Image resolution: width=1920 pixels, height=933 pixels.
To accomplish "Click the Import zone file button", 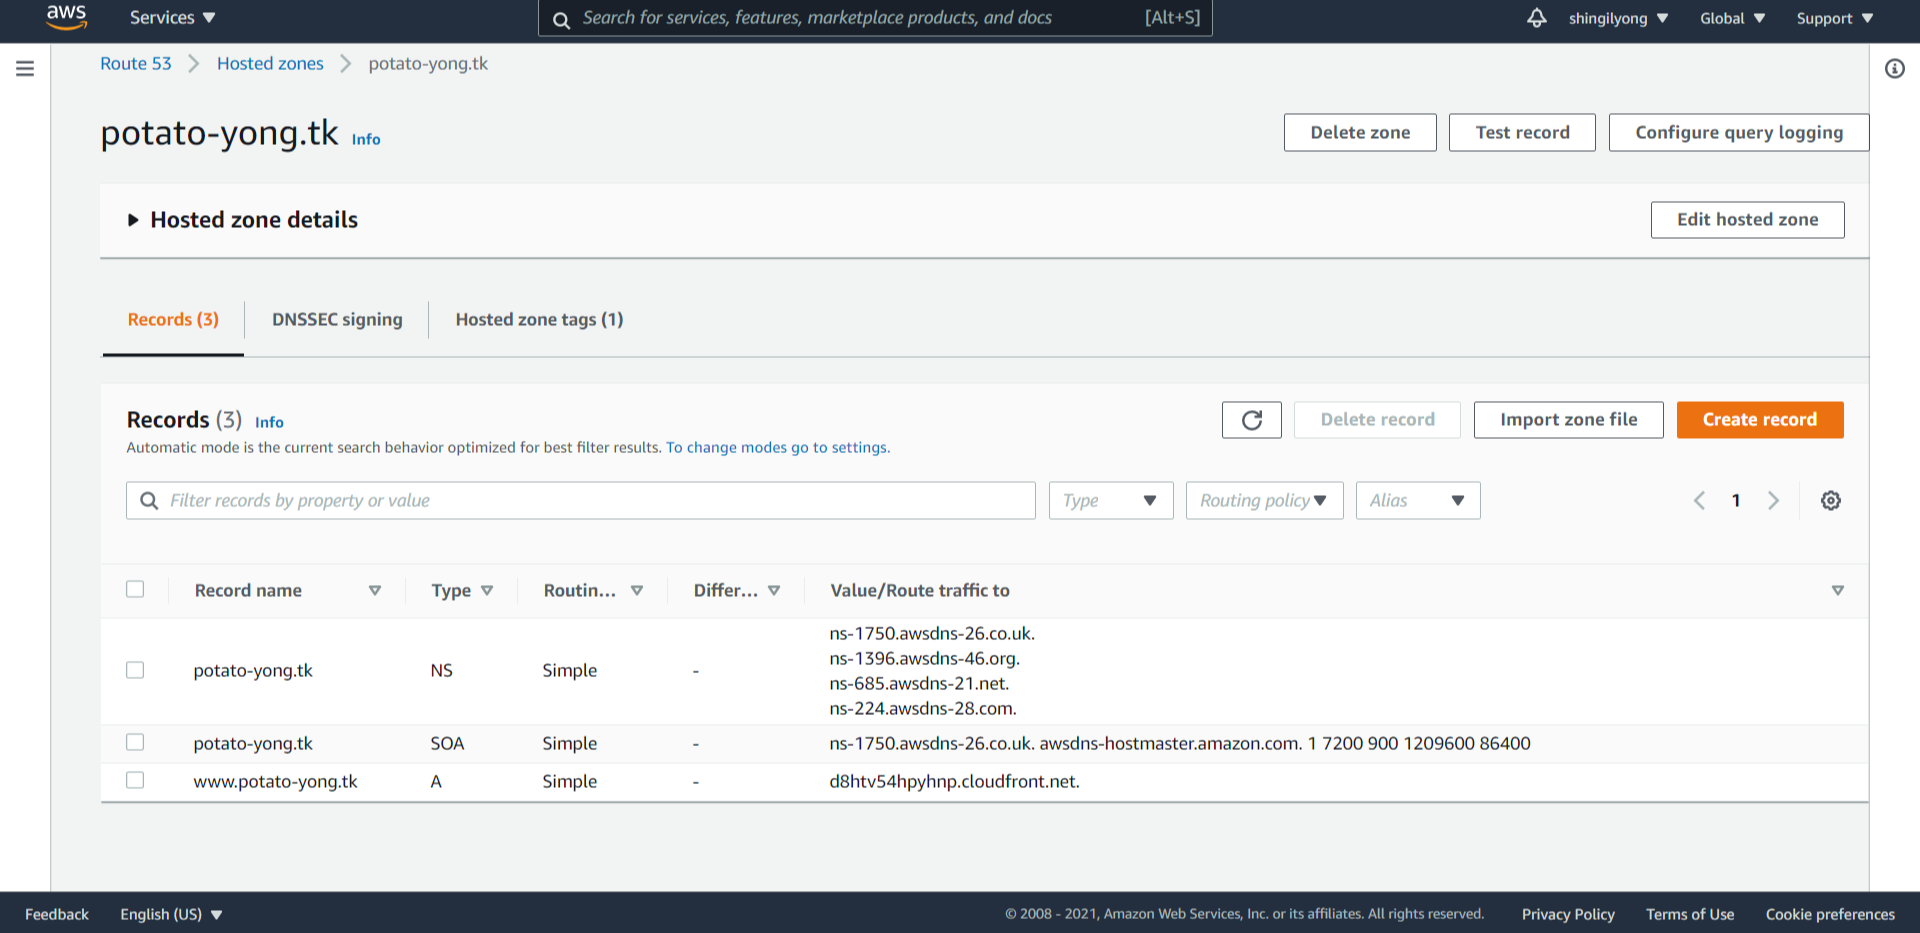I will point(1568,420).
